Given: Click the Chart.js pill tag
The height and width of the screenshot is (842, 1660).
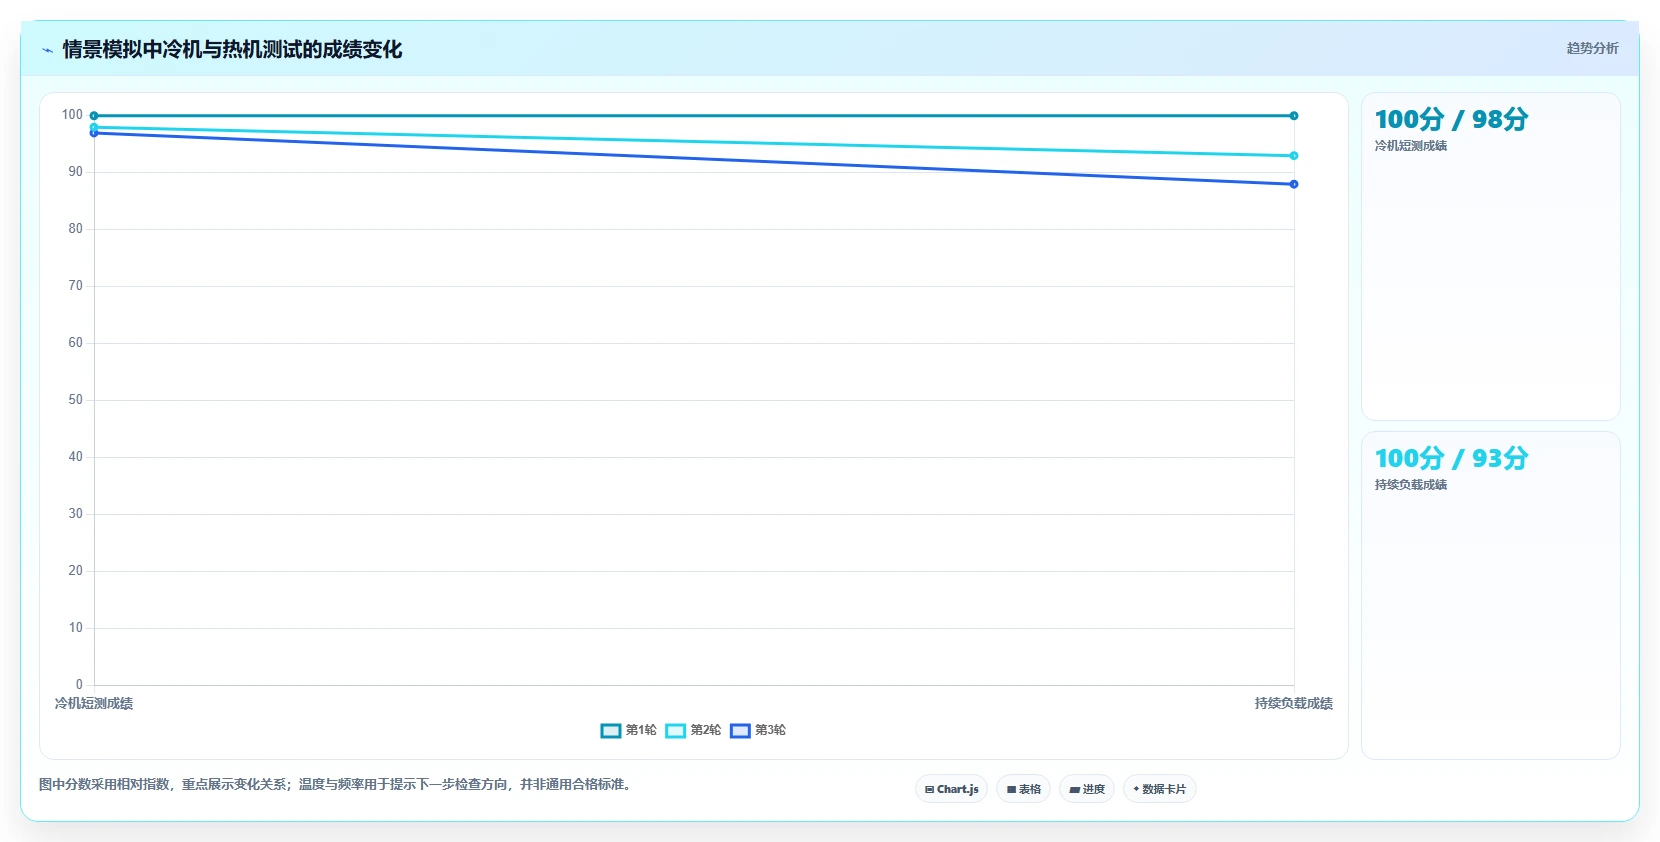Looking at the screenshot, I should click(951, 789).
